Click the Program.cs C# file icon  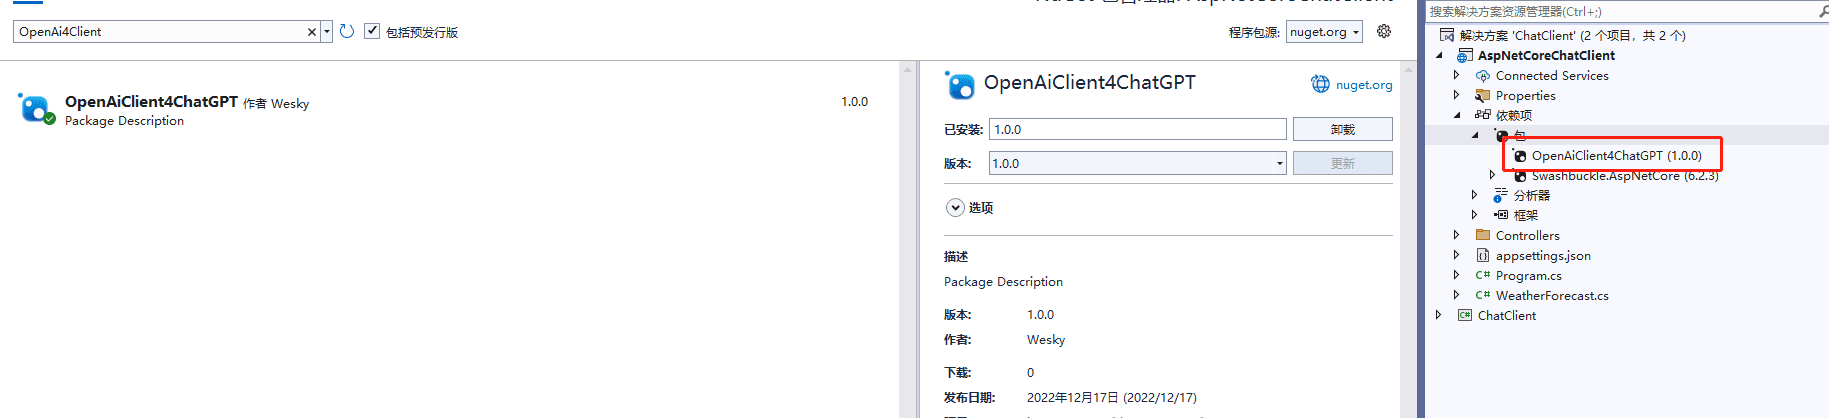(x=1483, y=276)
